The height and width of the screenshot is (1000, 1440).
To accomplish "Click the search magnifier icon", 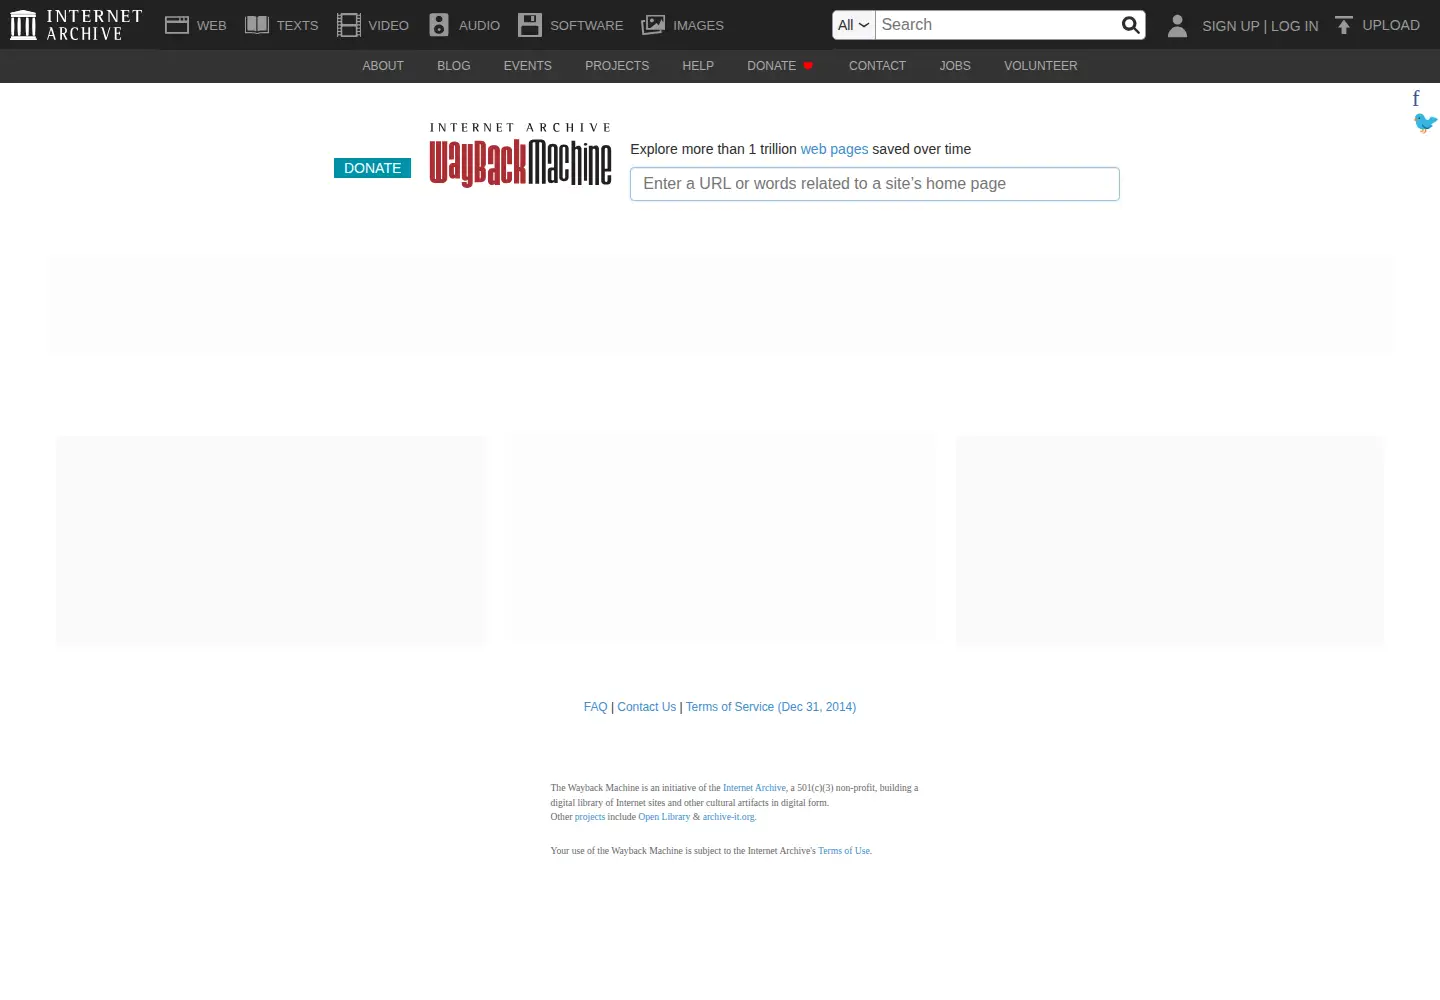I will [1130, 25].
